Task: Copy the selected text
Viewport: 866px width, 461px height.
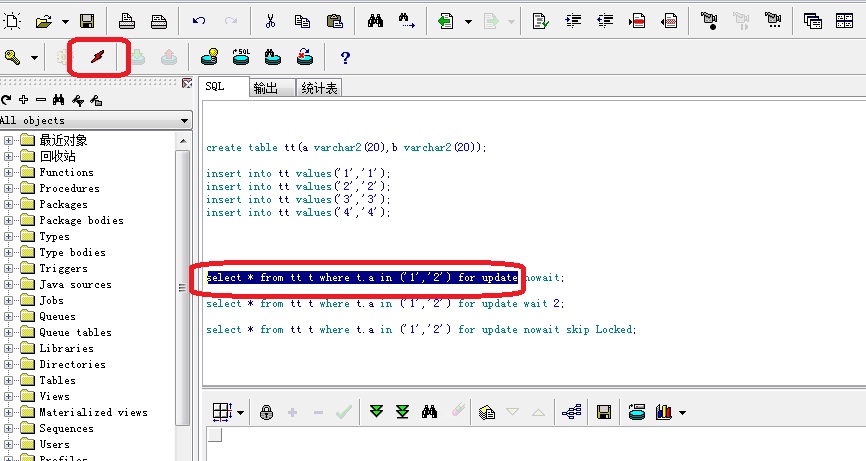Action: 302,21
